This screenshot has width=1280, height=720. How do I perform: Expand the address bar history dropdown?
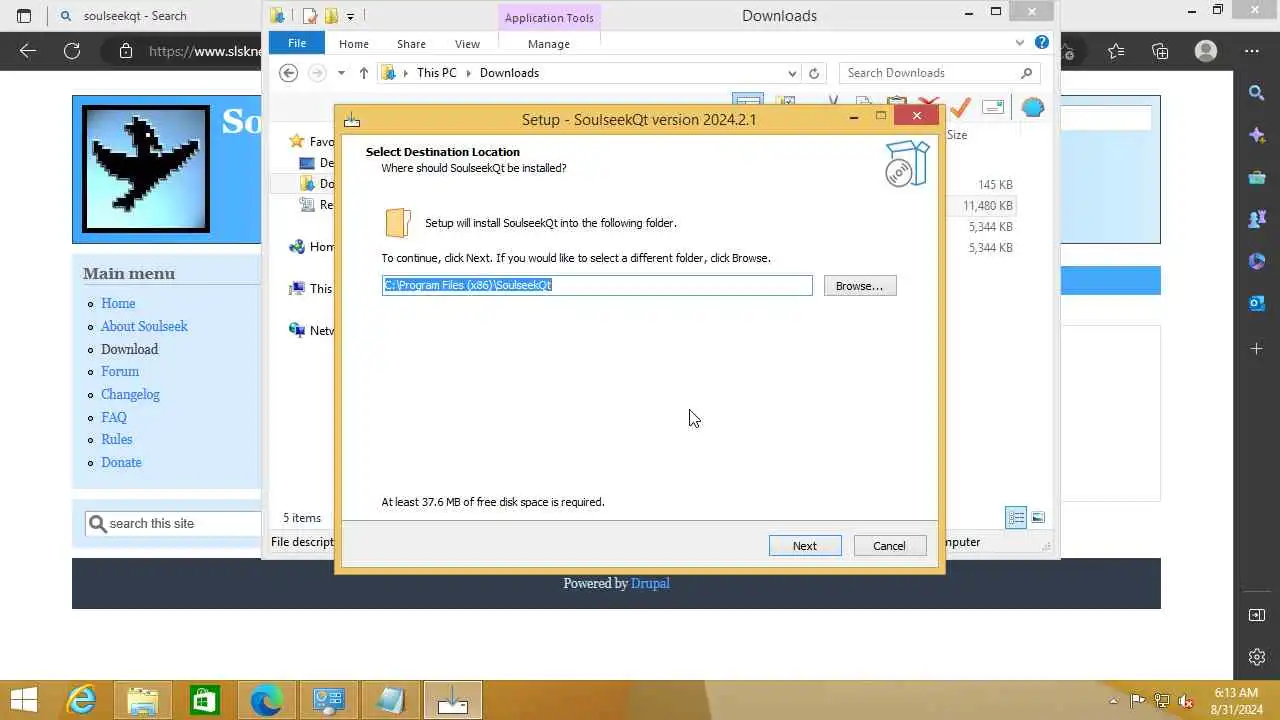coord(792,73)
